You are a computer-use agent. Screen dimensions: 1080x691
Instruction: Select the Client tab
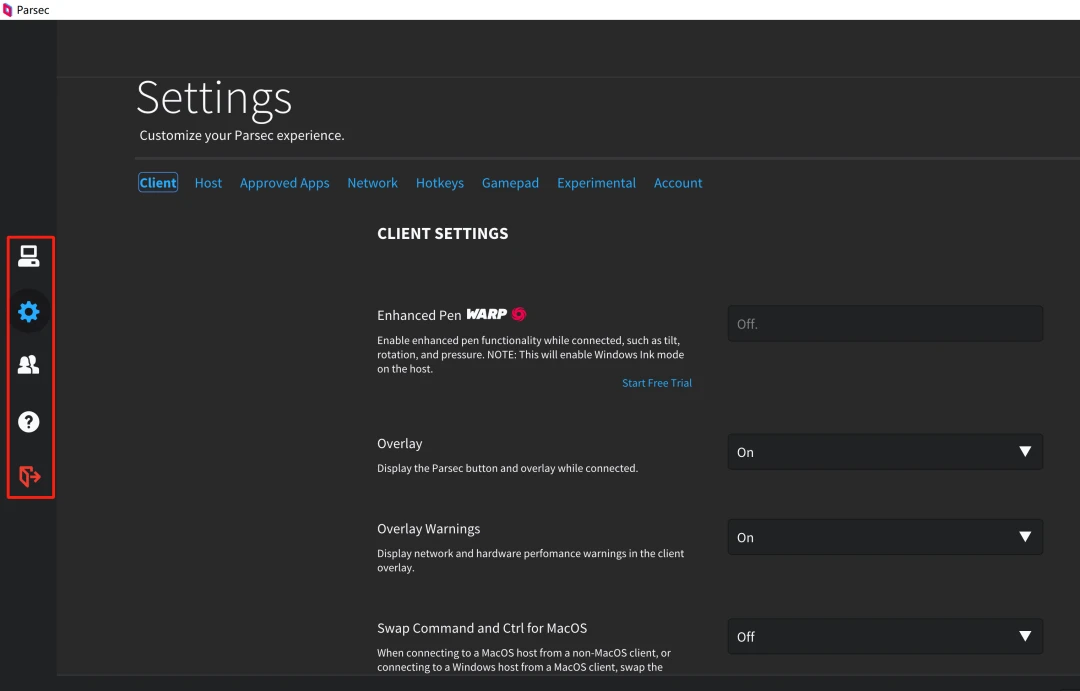pyautogui.click(x=158, y=183)
